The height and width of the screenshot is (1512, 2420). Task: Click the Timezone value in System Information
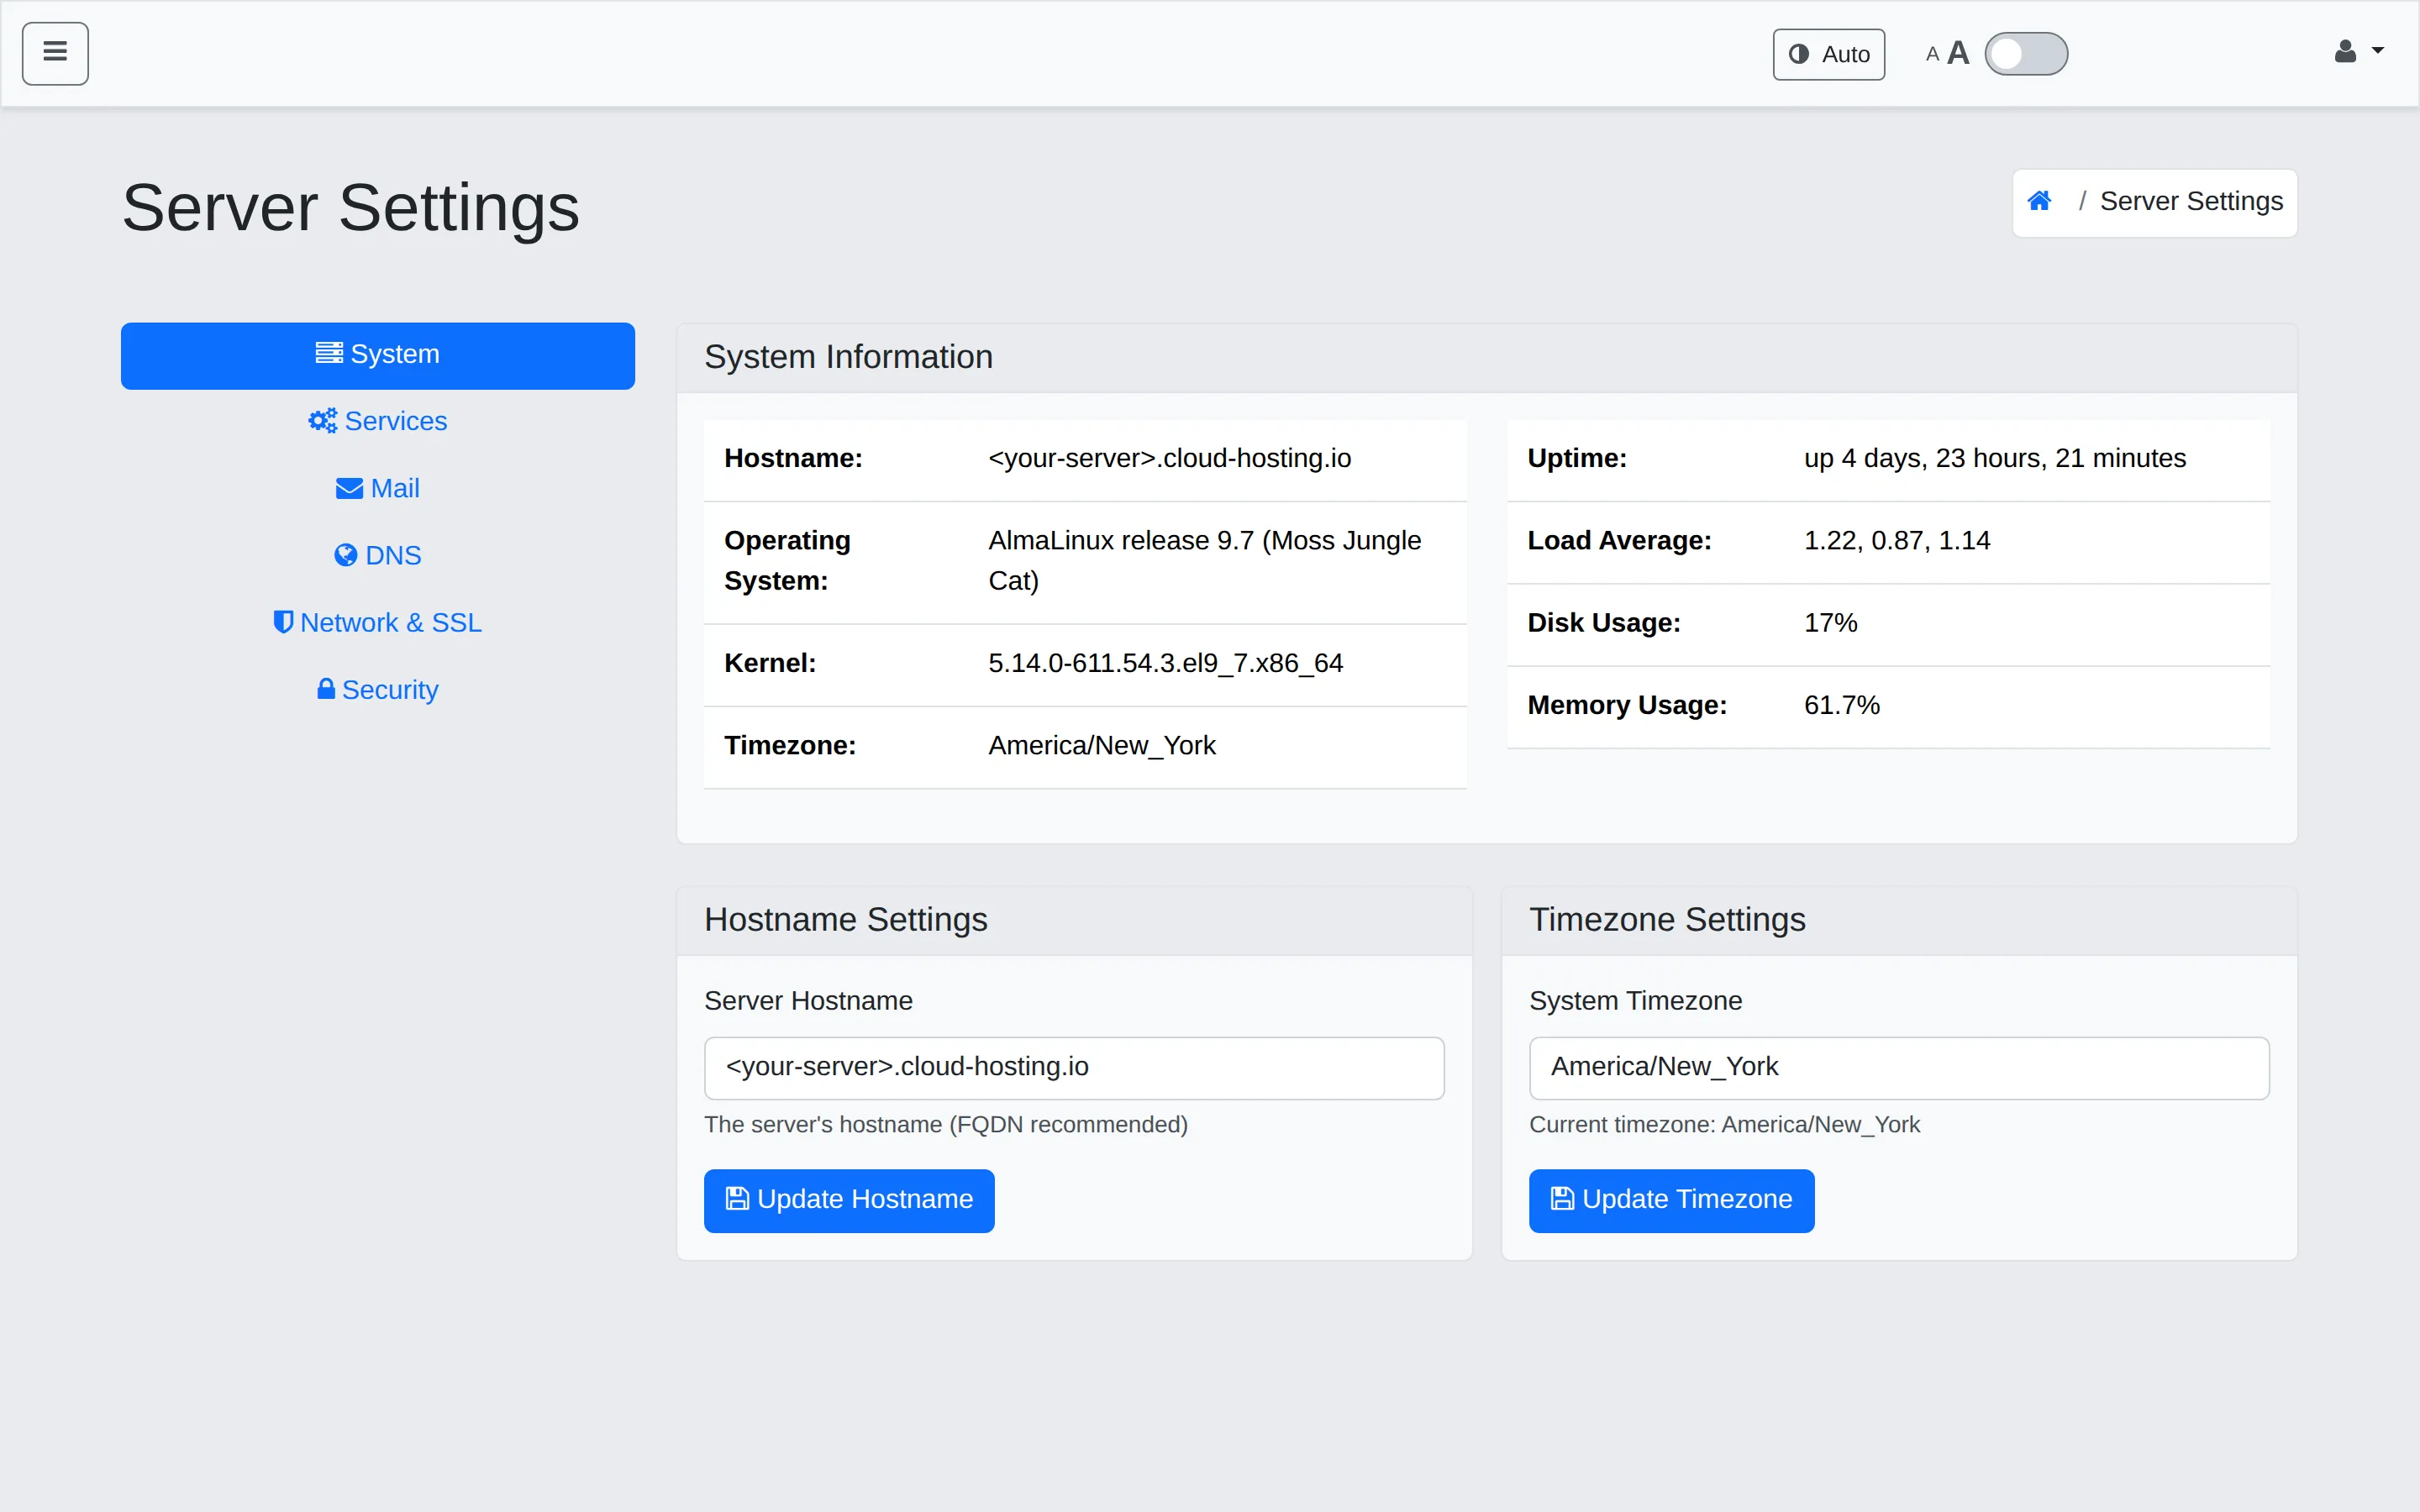(1101, 746)
